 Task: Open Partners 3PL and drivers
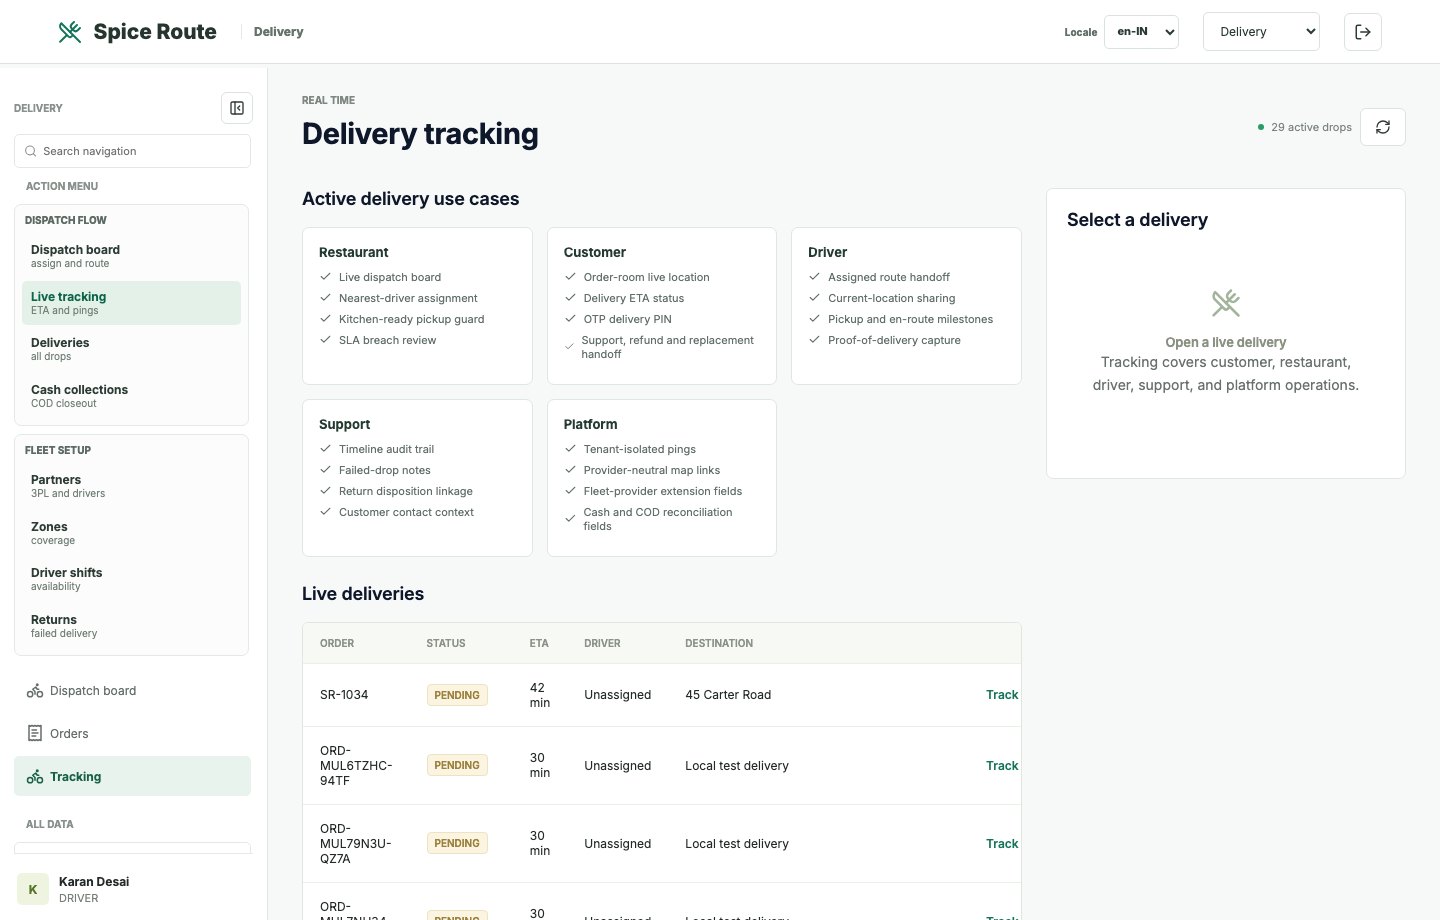131,486
